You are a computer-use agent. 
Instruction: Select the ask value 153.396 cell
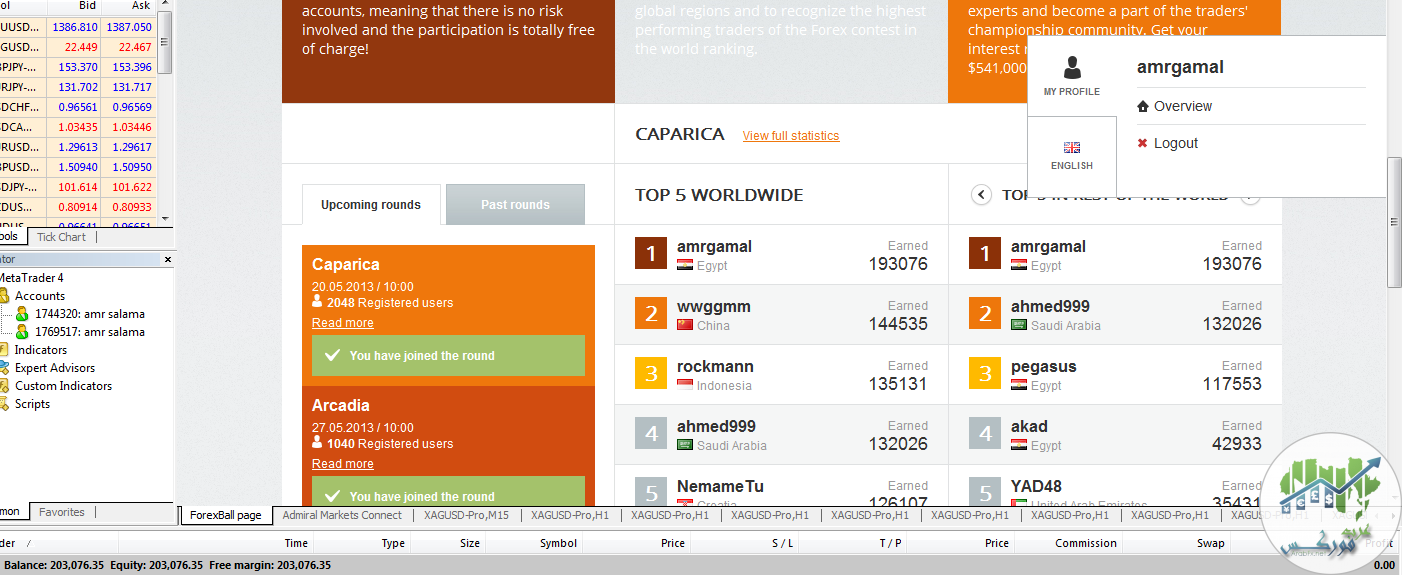[132, 67]
